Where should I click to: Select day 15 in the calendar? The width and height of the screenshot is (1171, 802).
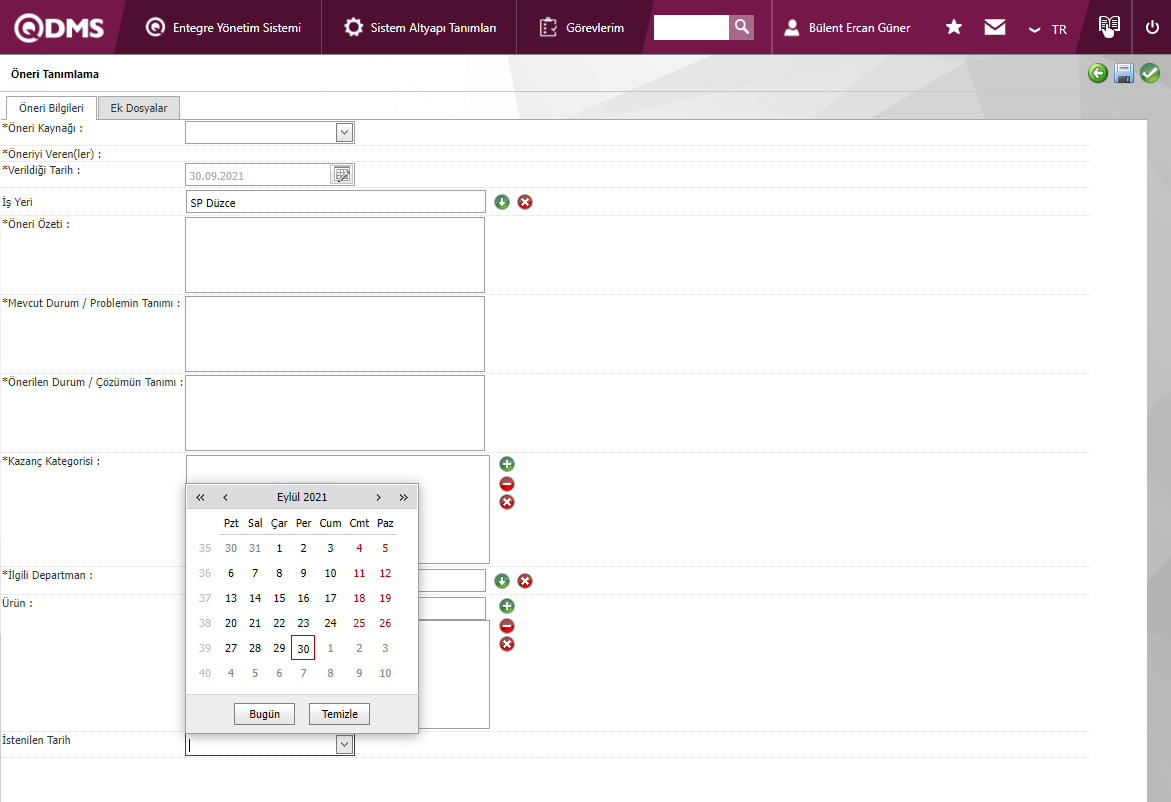(x=279, y=598)
